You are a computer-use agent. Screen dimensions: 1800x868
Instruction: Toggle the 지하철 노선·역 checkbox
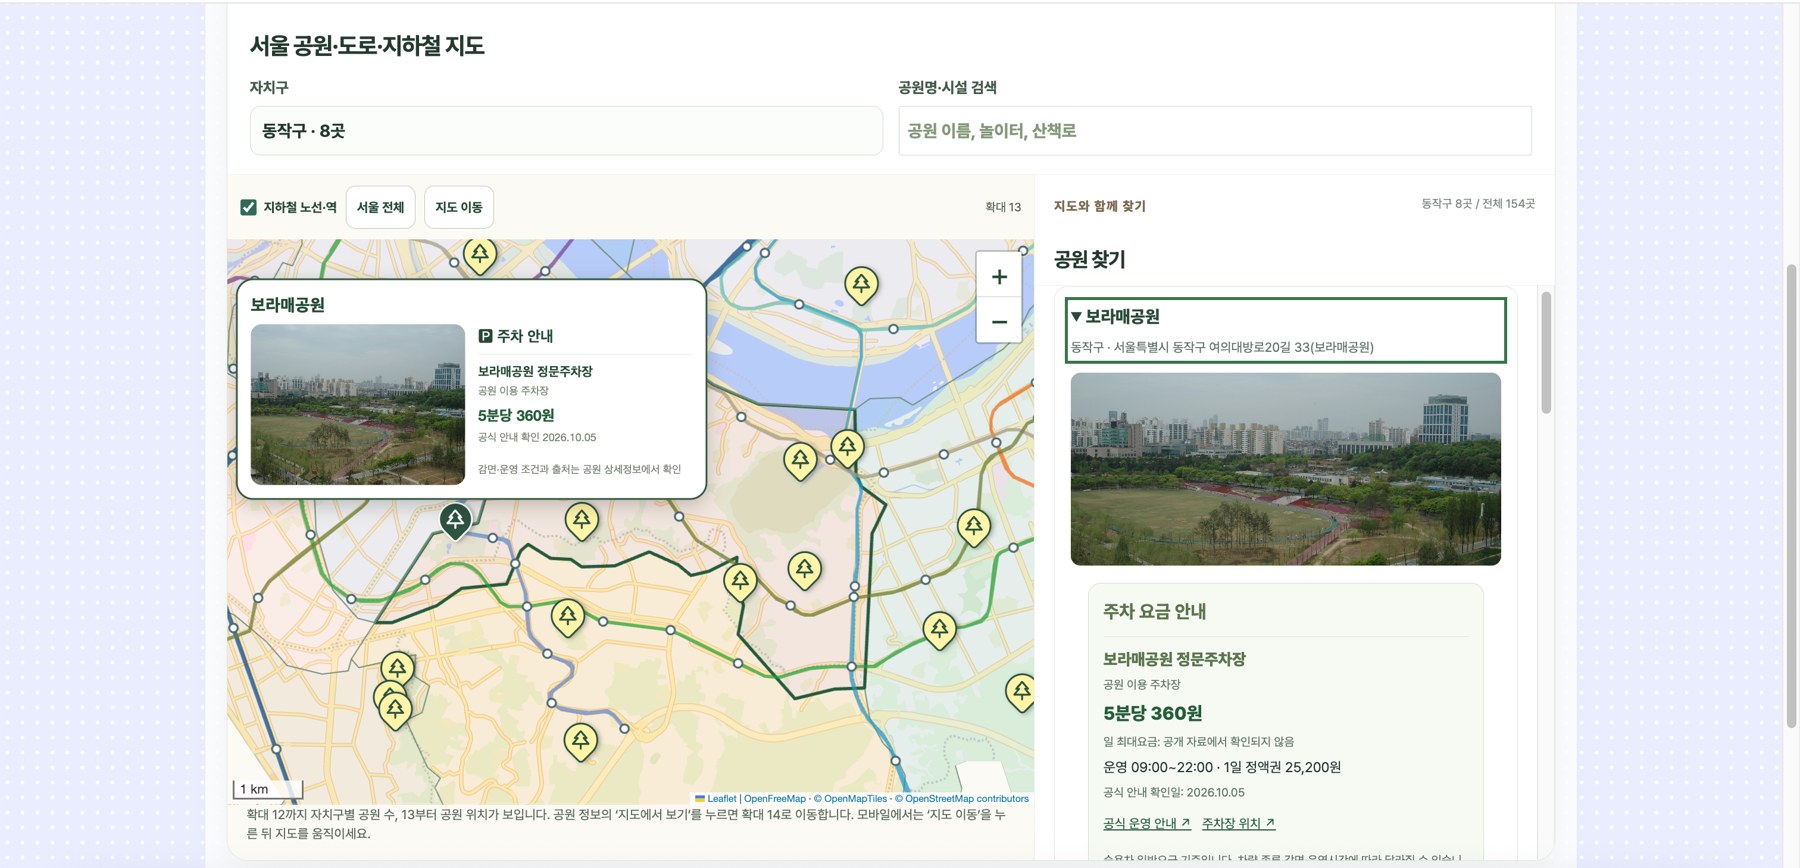click(x=248, y=207)
